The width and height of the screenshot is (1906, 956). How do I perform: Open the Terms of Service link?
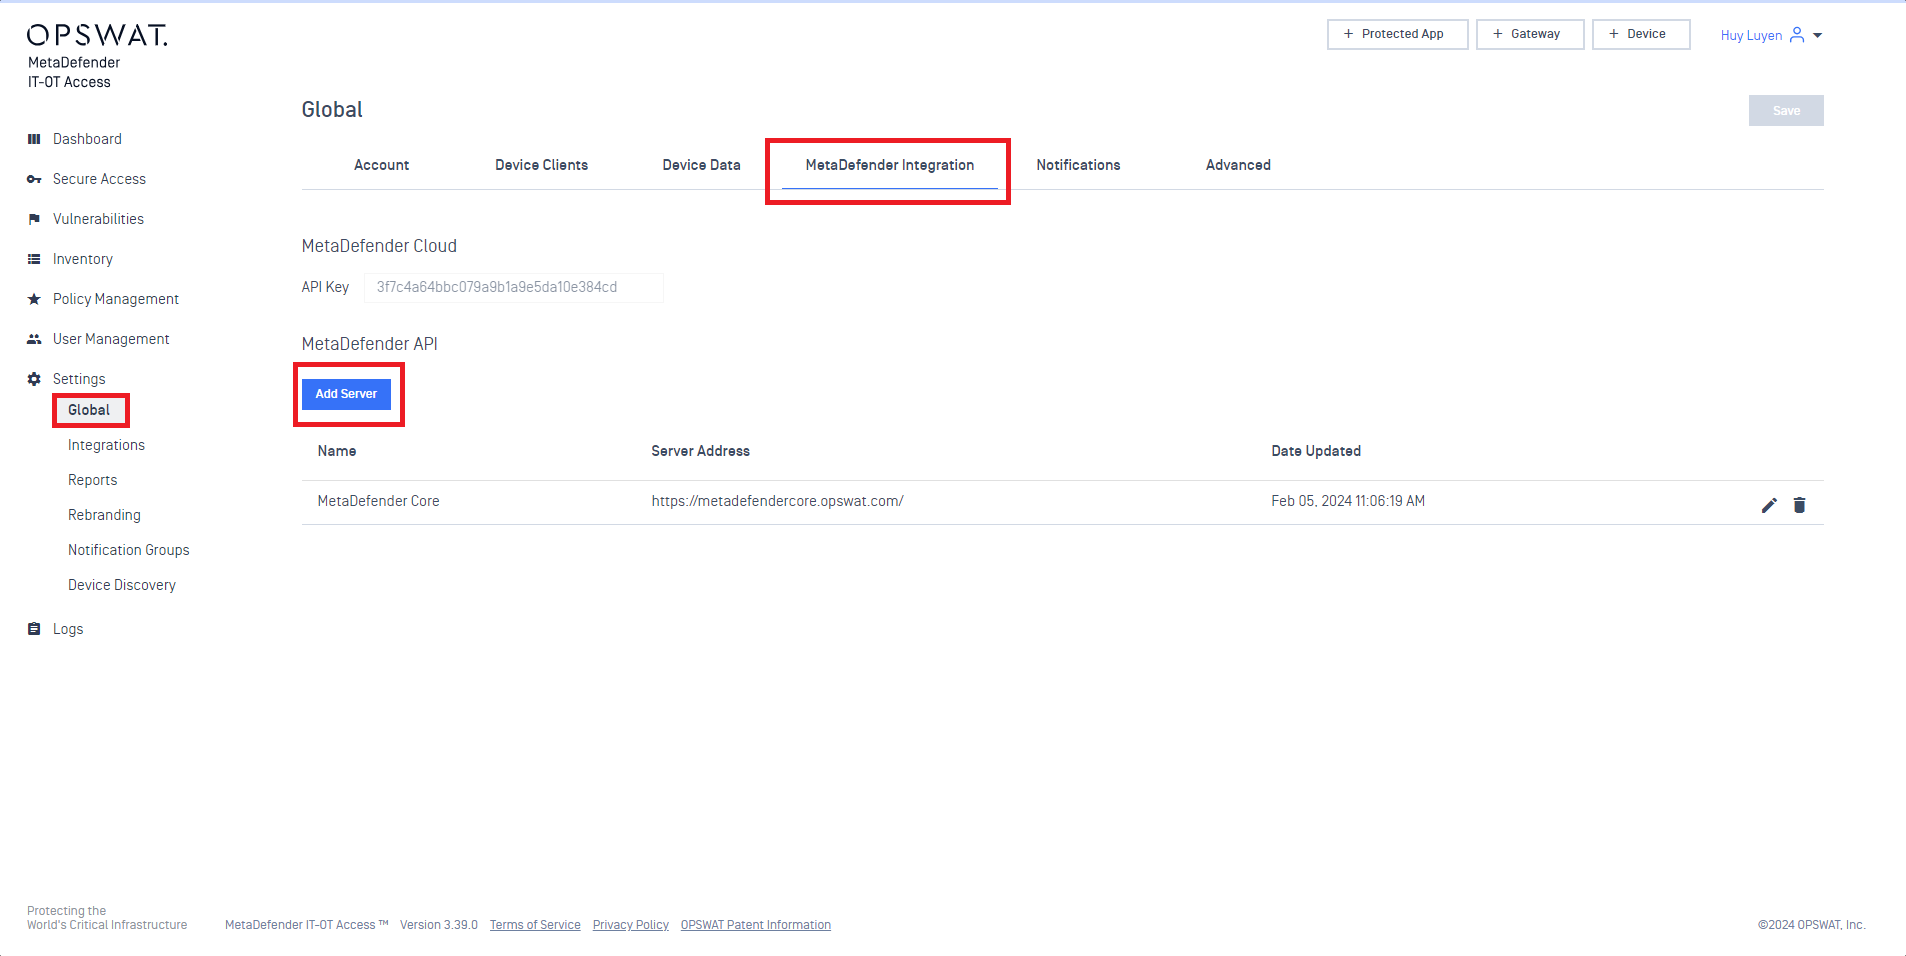coord(535,925)
